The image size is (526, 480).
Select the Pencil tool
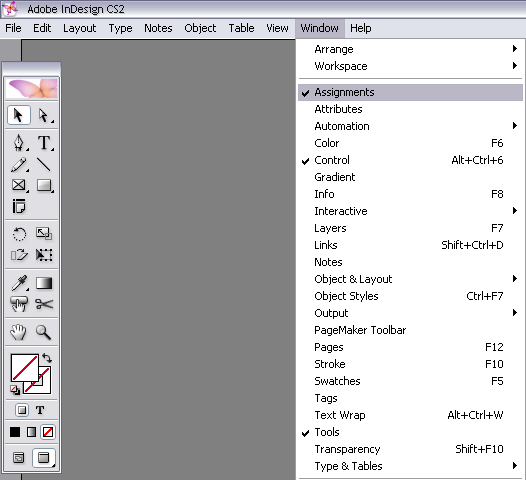[x=19, y=164]
